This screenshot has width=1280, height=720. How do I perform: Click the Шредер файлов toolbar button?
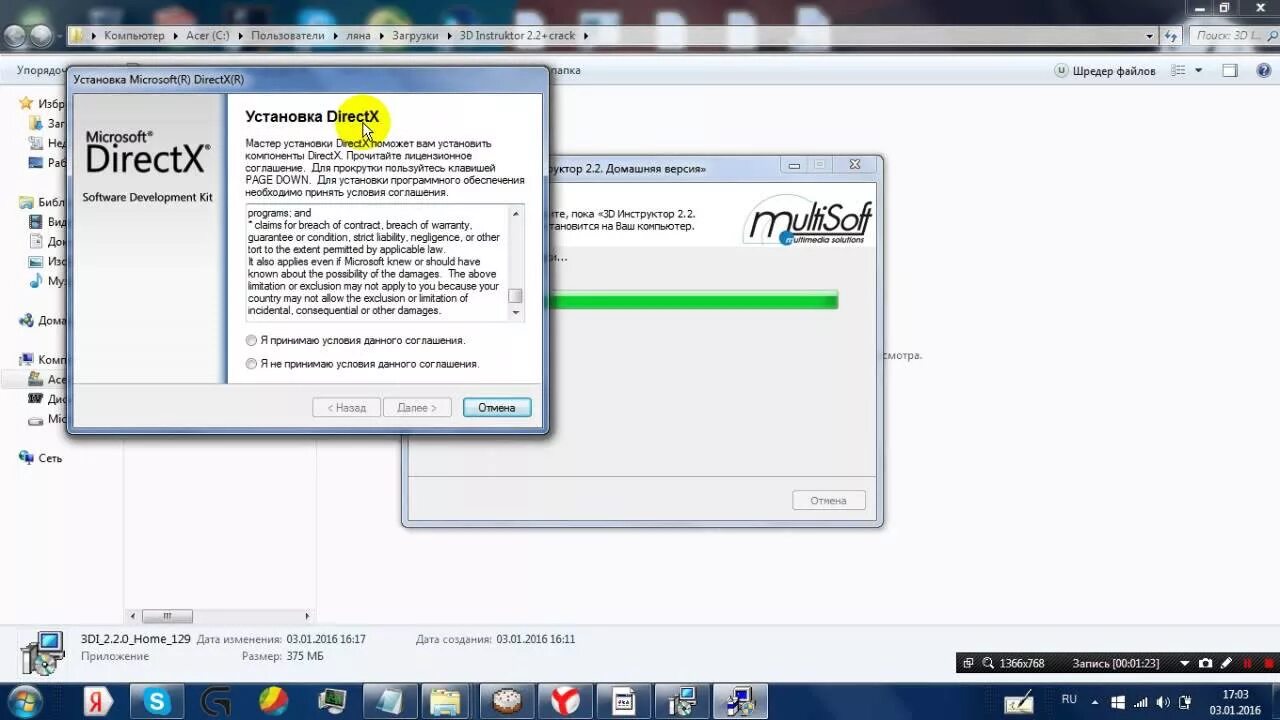tap(1105, 71)
